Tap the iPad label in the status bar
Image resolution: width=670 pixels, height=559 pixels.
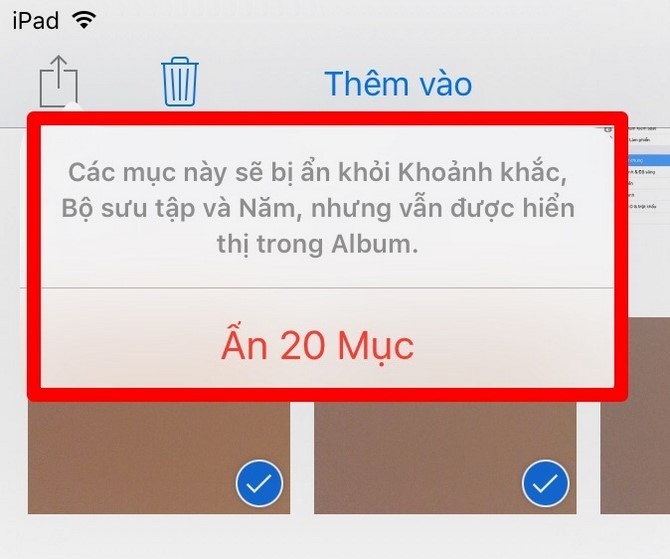(35, 21)
